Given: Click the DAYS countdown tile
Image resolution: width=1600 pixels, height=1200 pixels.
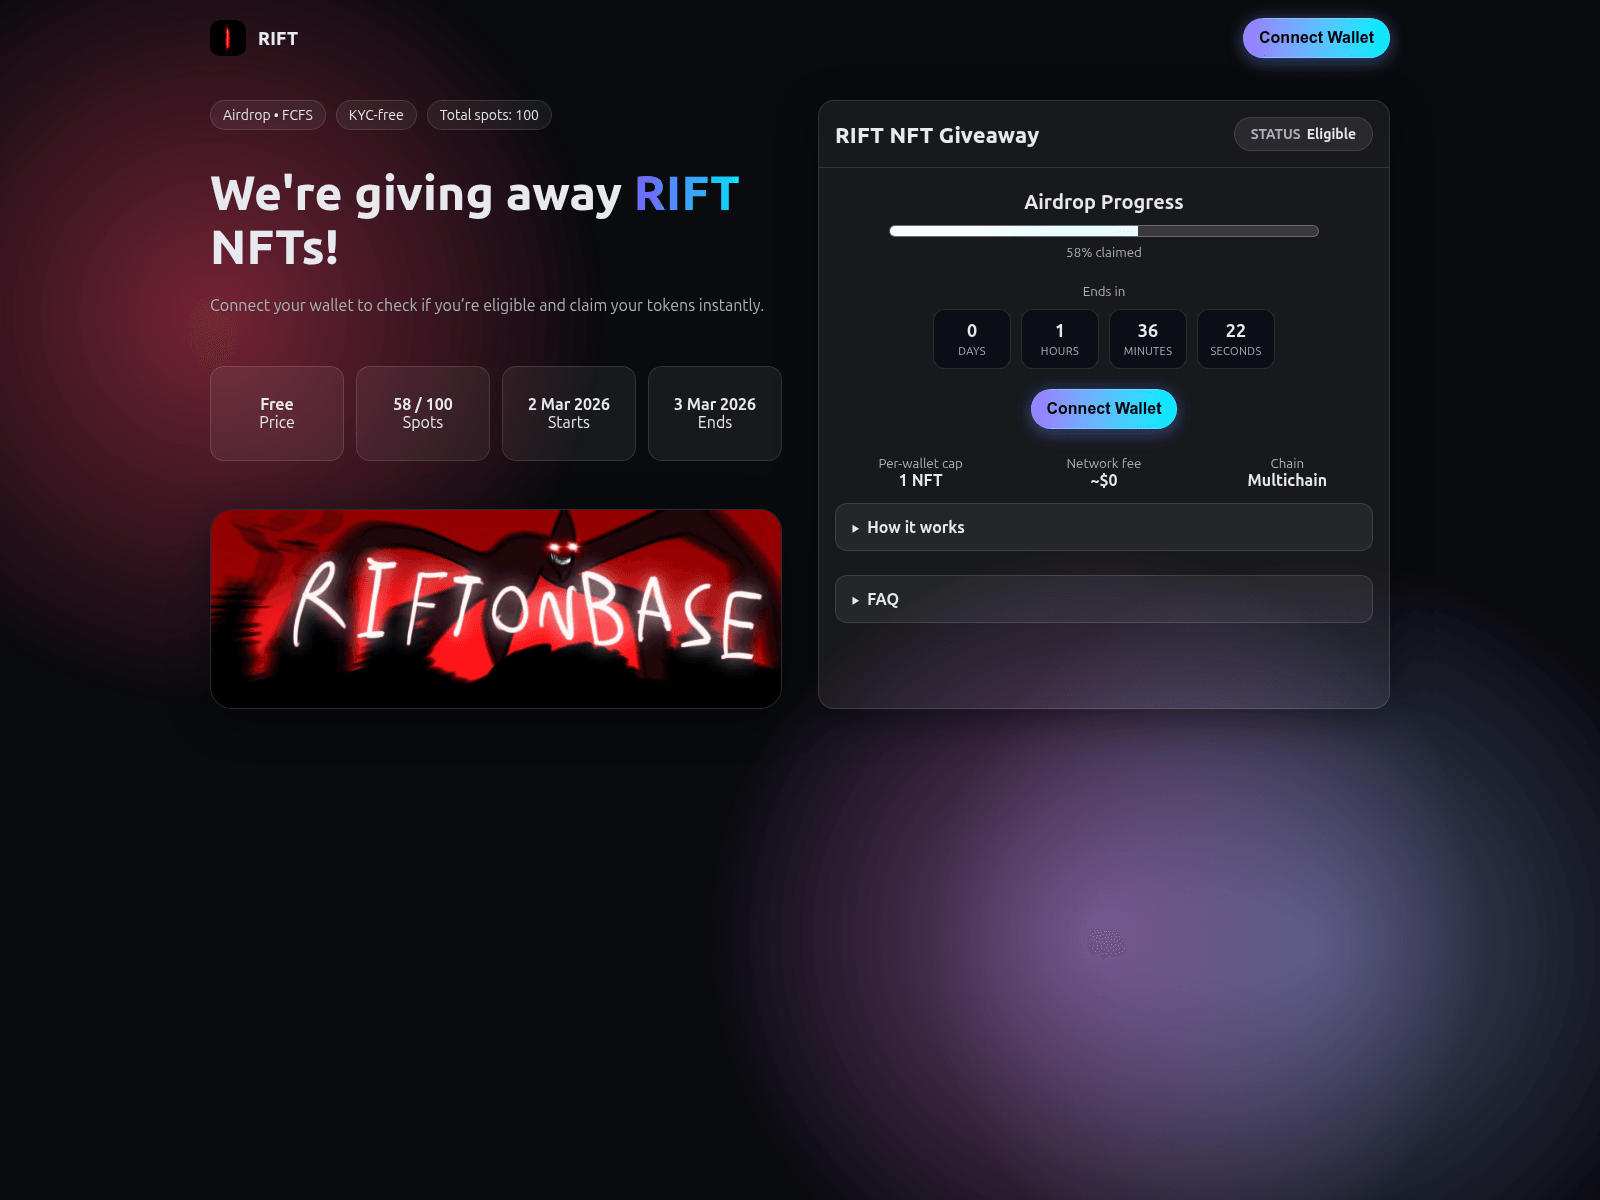Looking at the screenshot, I should click(x=971, y=339).
